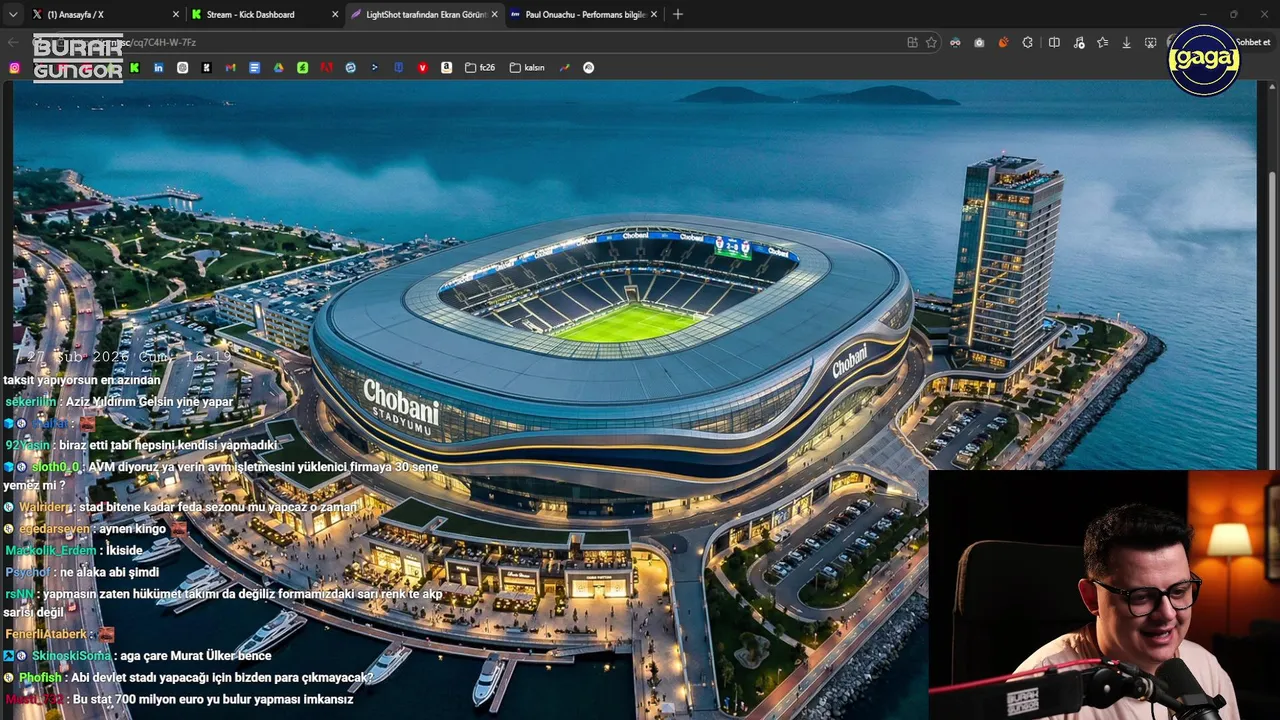1280x720 pixels.
Task: Click chat username 92Yasin
Action: [26, 445]
